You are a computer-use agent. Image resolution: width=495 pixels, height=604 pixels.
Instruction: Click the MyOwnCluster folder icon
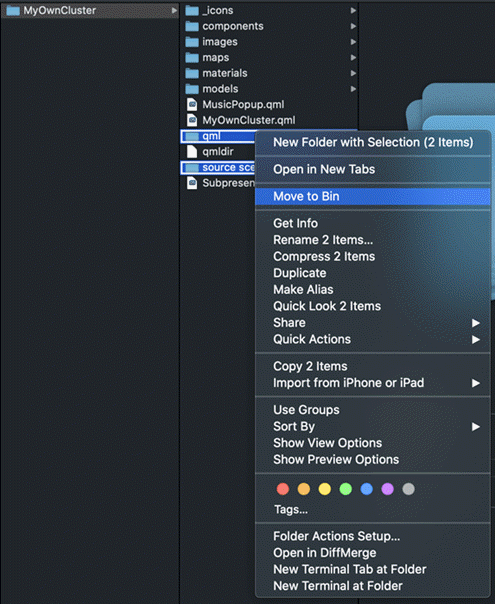[x=13, y=10]
